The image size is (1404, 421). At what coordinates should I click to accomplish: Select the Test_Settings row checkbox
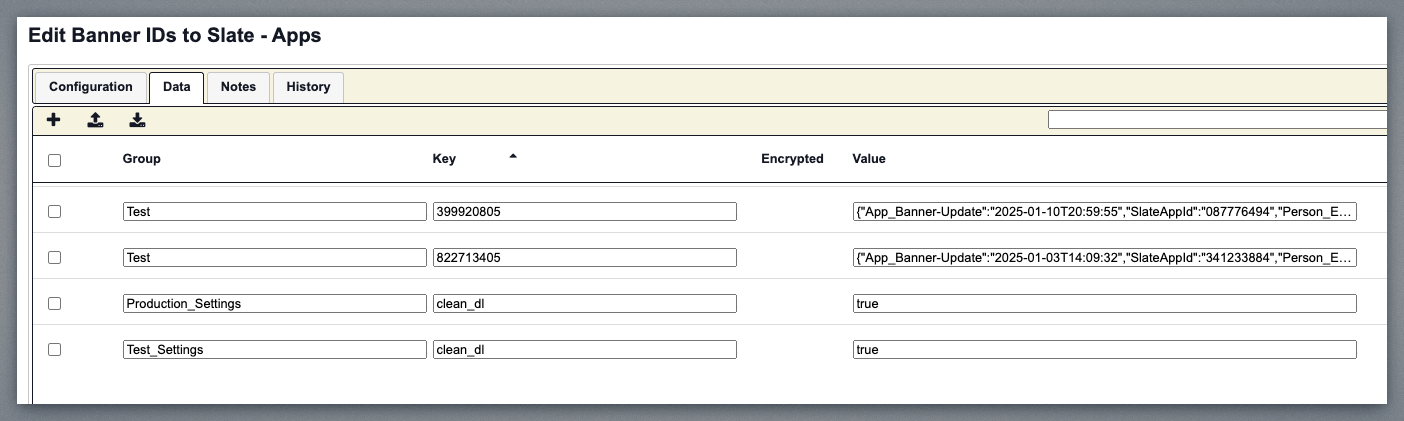55,349
